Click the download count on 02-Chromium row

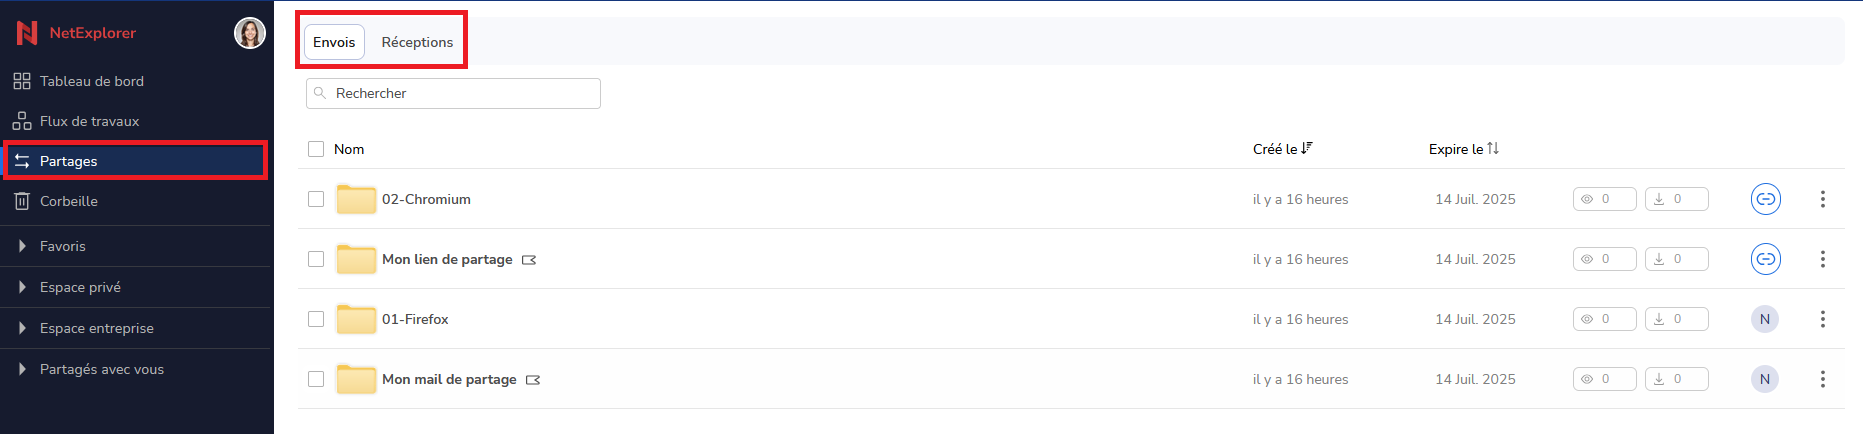point(1676,199)
